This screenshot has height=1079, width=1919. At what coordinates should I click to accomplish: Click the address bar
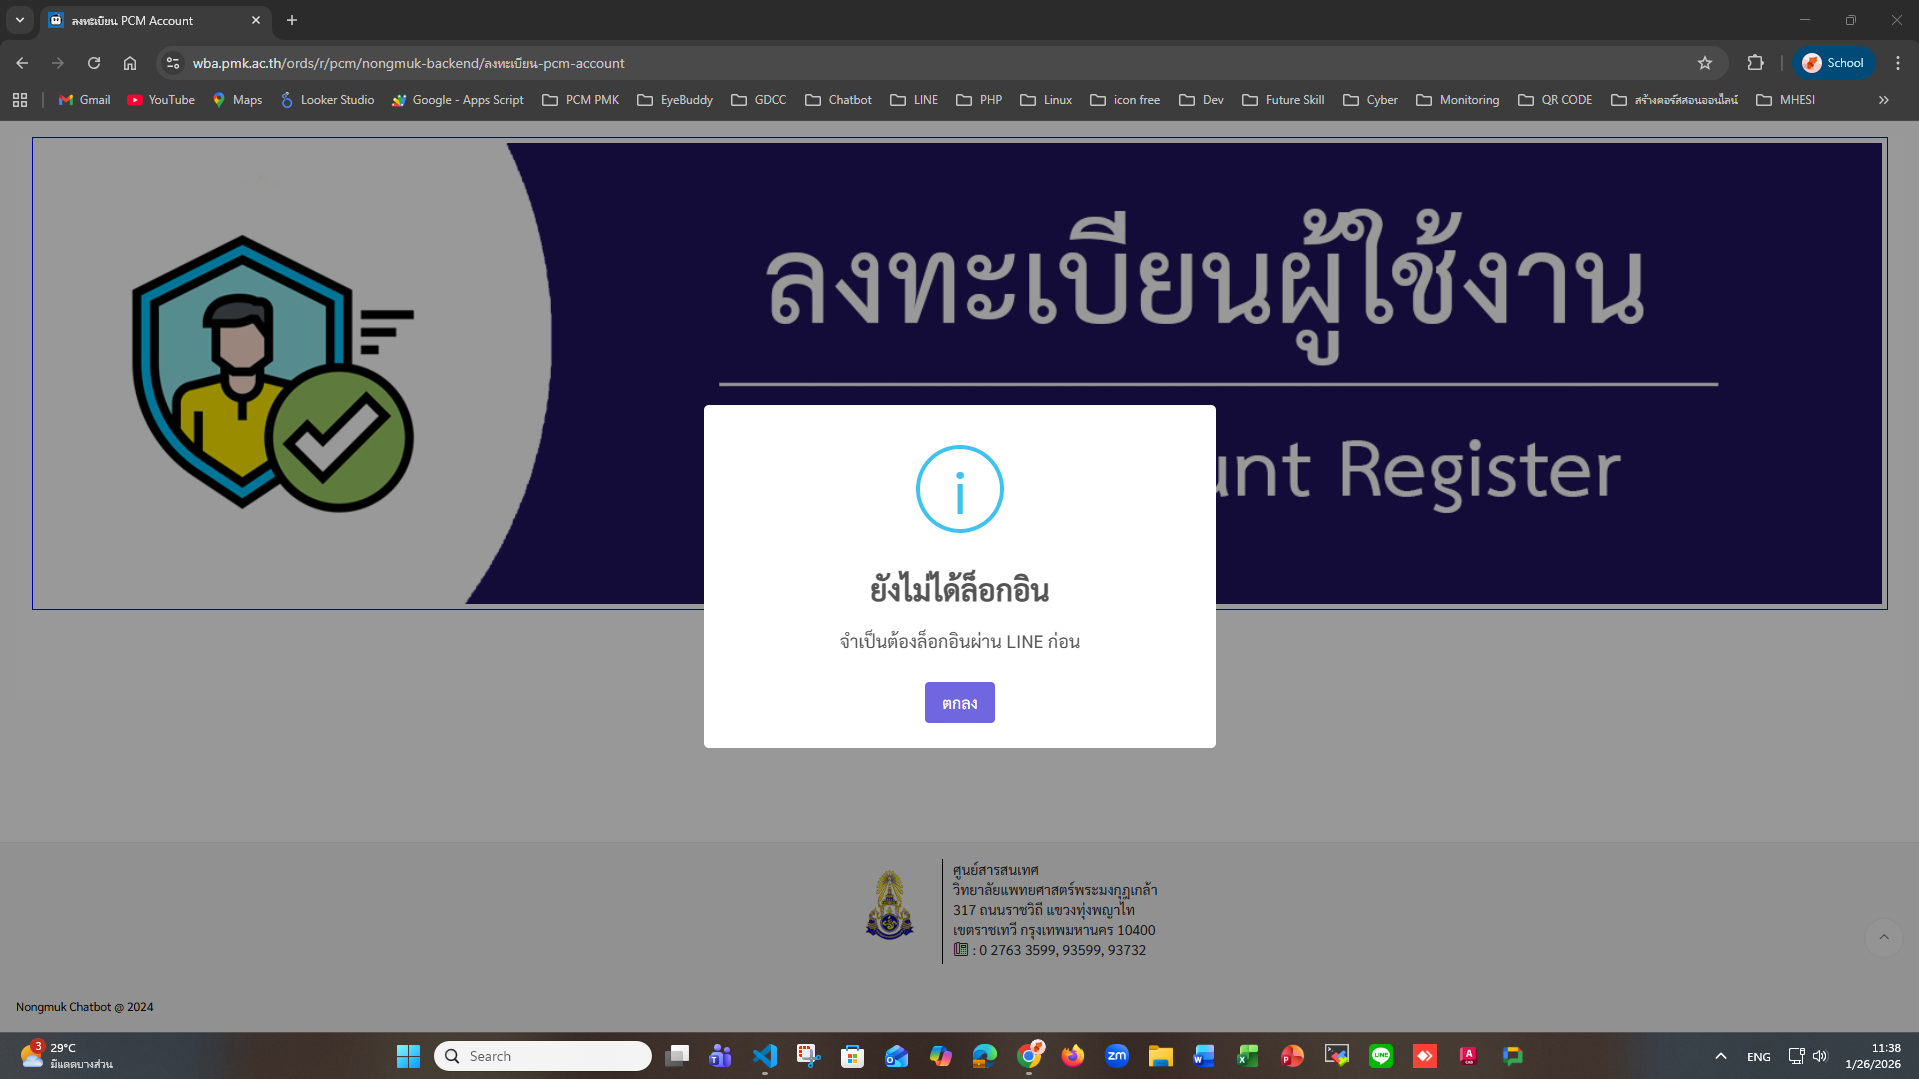coord(600,62)
